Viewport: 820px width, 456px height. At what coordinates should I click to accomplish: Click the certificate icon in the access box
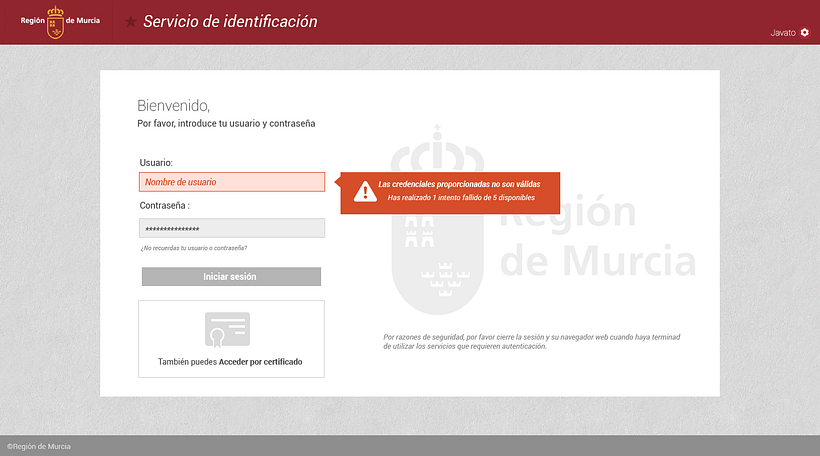click(227, 330)
